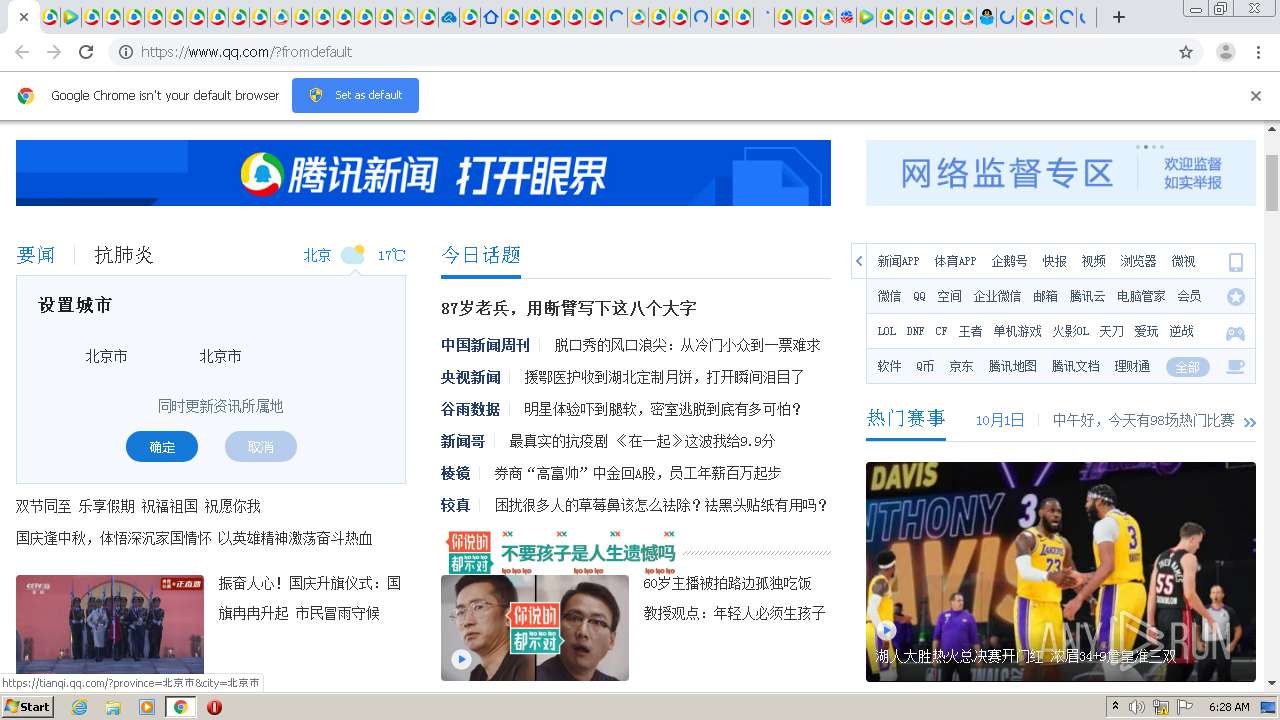Screen dimensions: 1280x720
Task: Click the page vertical scrollbar thumb
Action: tap(1272, 182)
